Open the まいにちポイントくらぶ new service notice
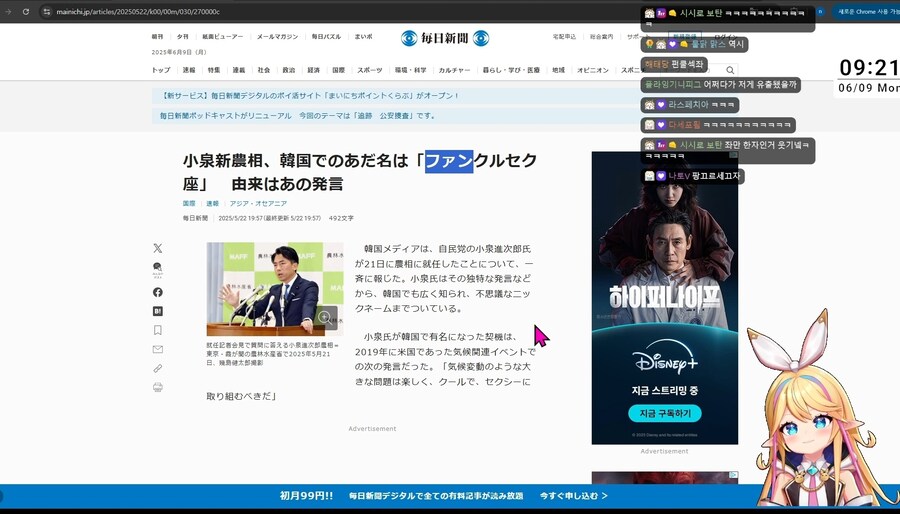Screen dimensions: 900x514 click(309, 96)
